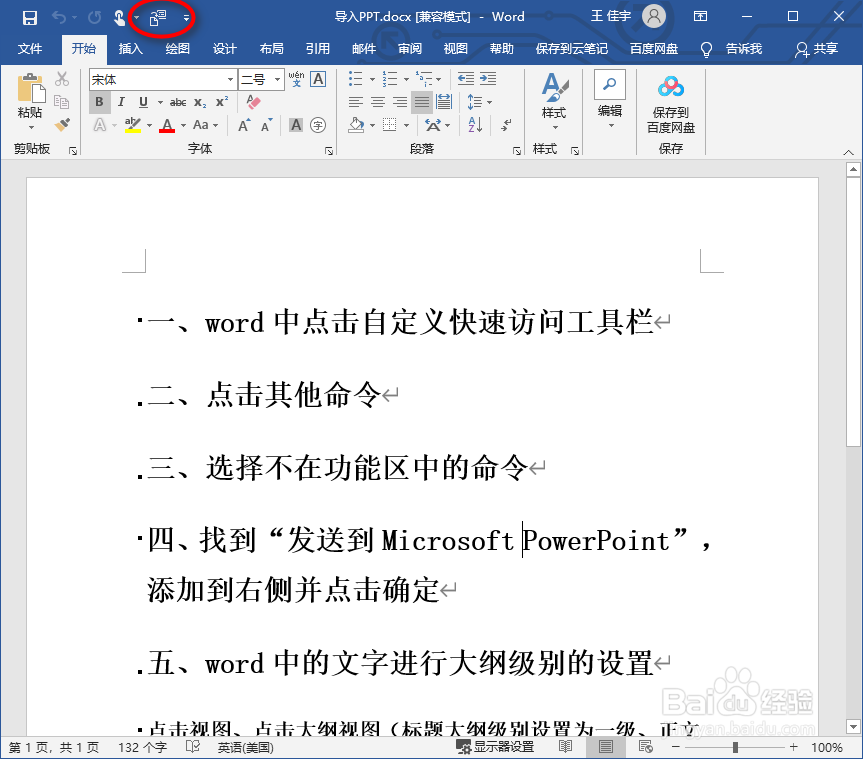Open font color dropdown arrow
Viewport: 863px width, 759px height.
183,125
